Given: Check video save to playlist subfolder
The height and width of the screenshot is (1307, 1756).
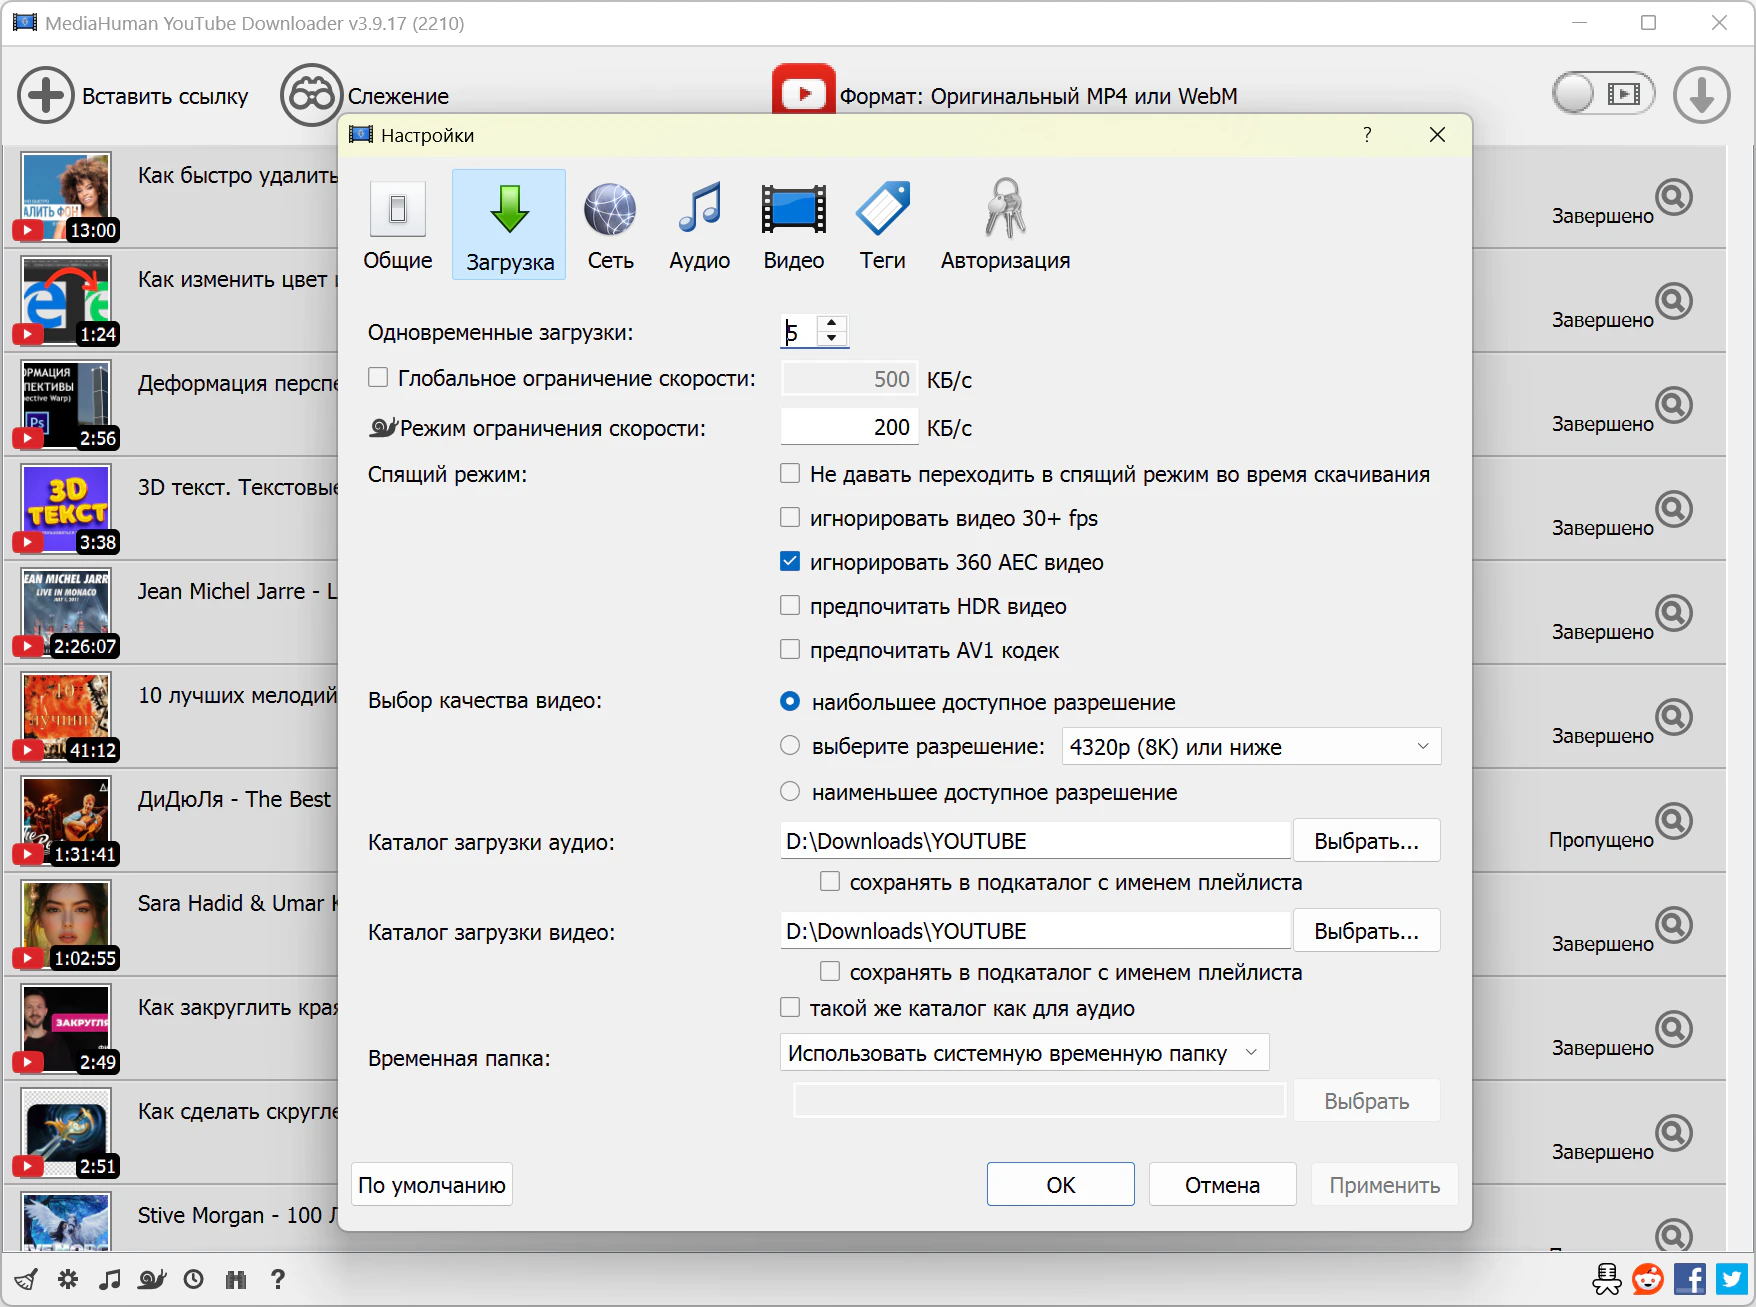Looking at the screenshot, I should 830,972.
